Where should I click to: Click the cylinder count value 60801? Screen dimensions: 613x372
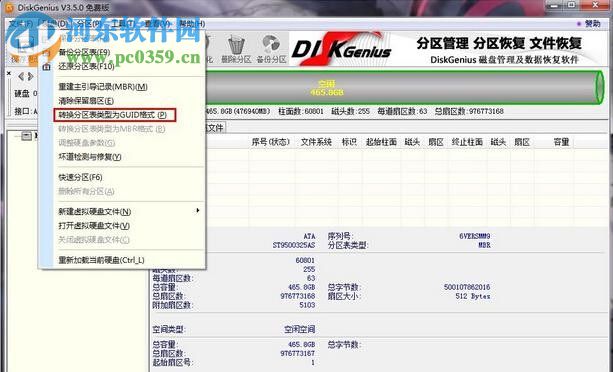[305, 260]
